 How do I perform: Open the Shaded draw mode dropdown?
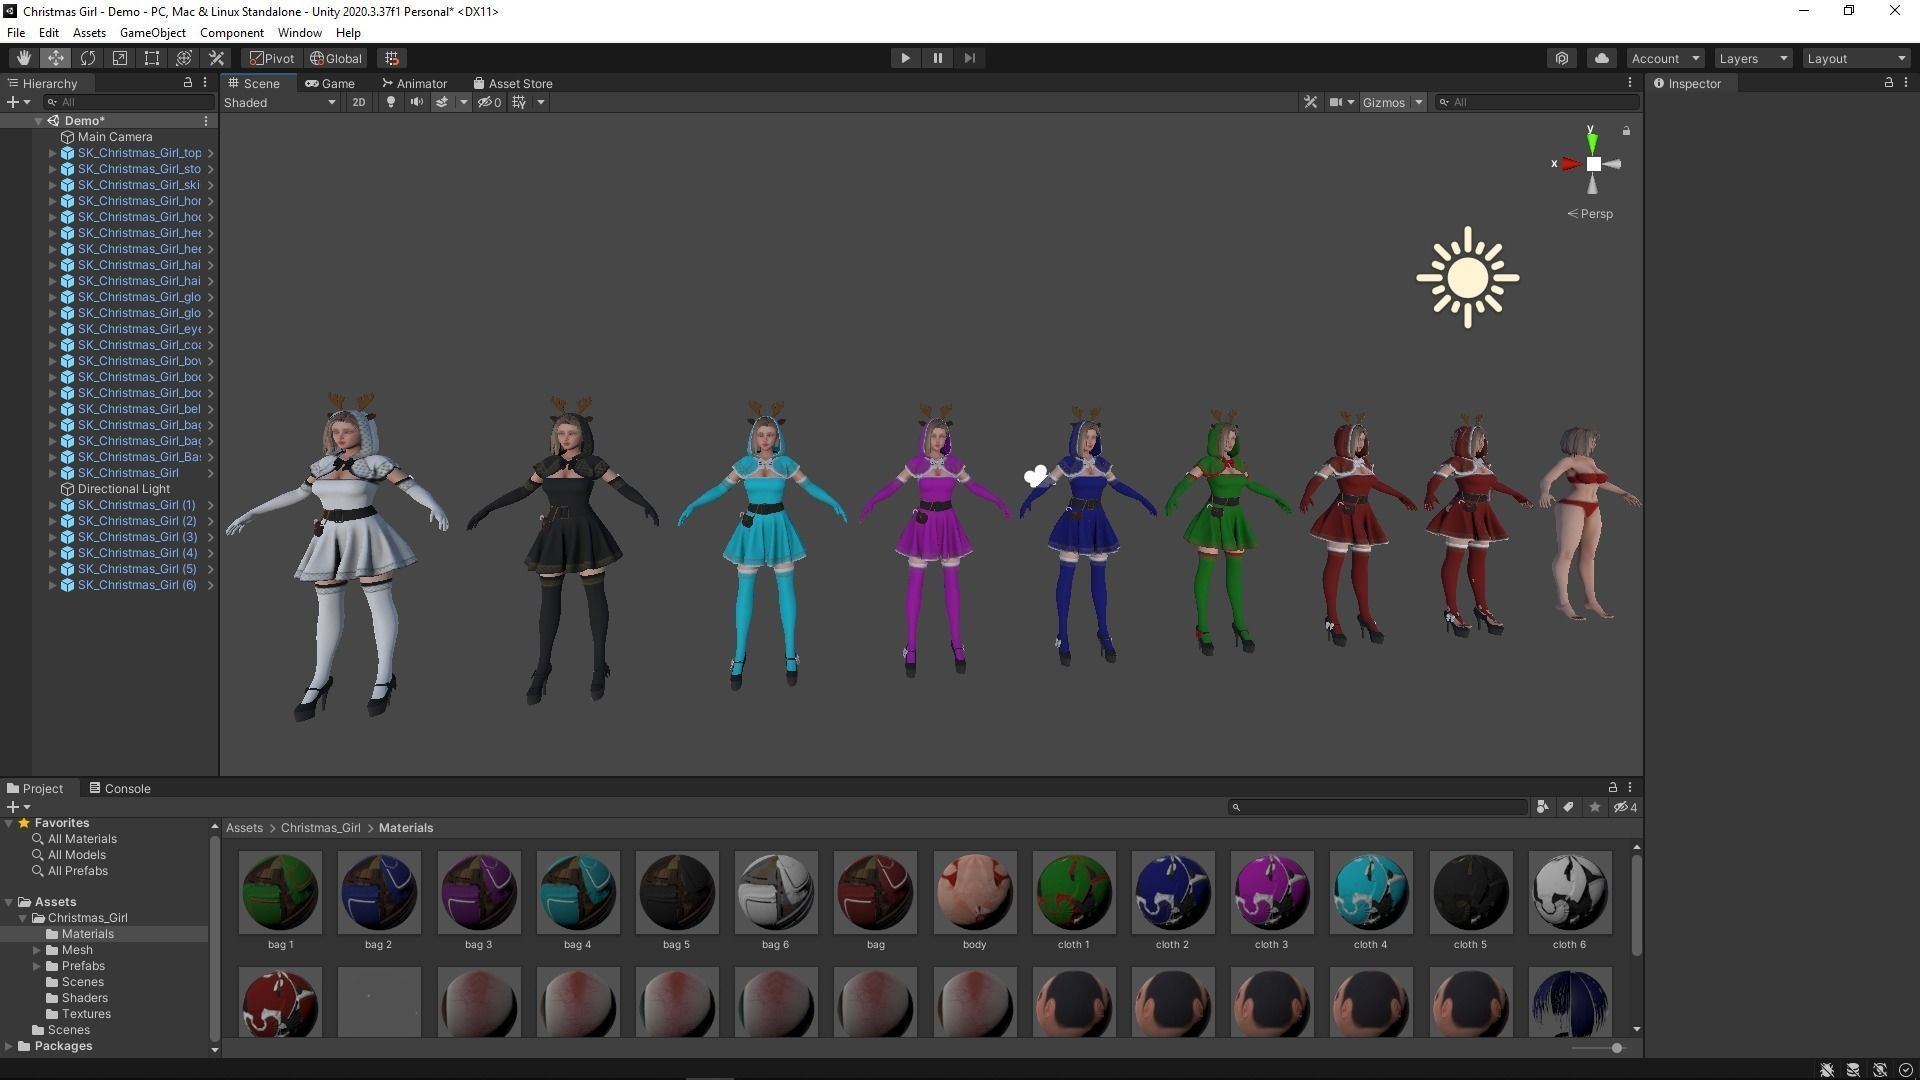[x=280, y=102]
